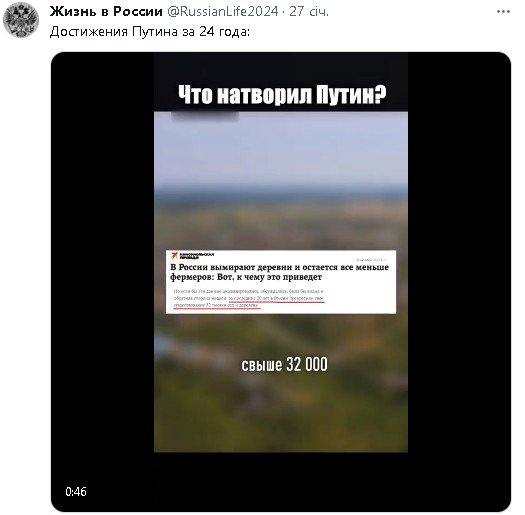Click the blurred watermark at the video's top-left
The width and height of the screenshot is (525, 515).
(x=205, y=116)
